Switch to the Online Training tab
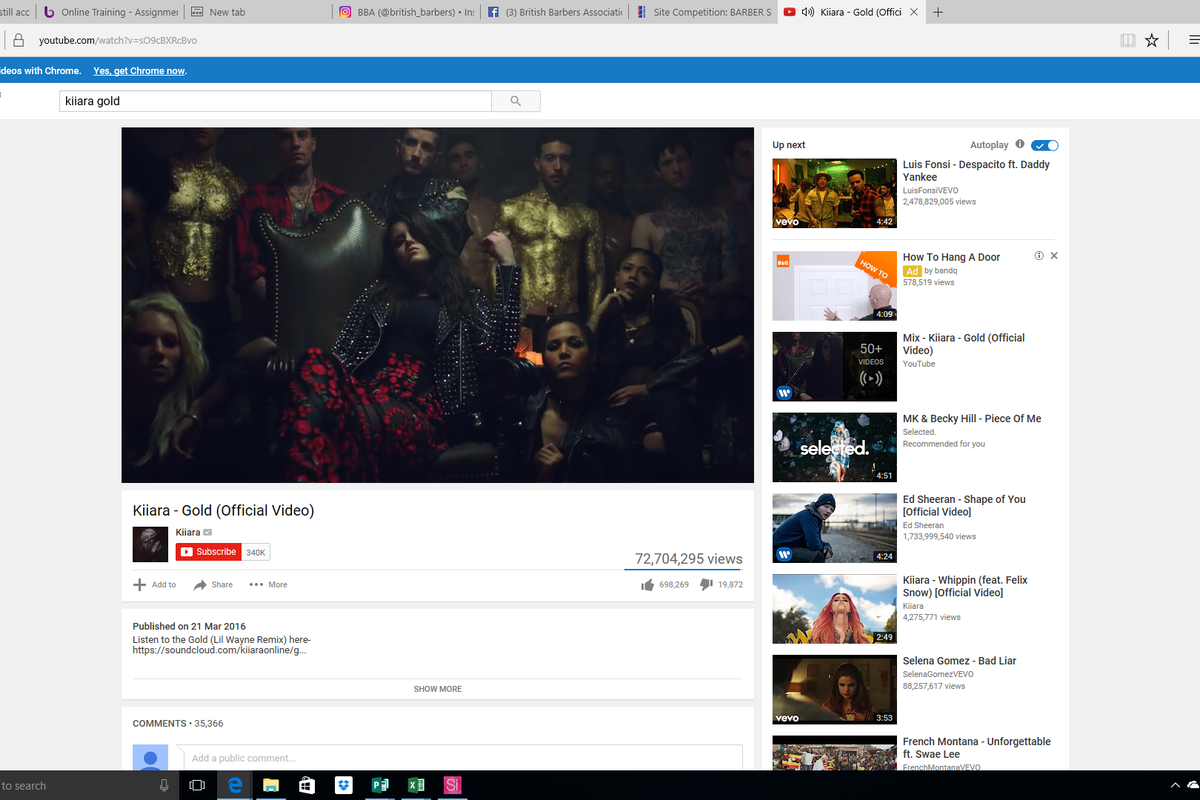This screenshot has width=1200, height=800. click(110, 13)
